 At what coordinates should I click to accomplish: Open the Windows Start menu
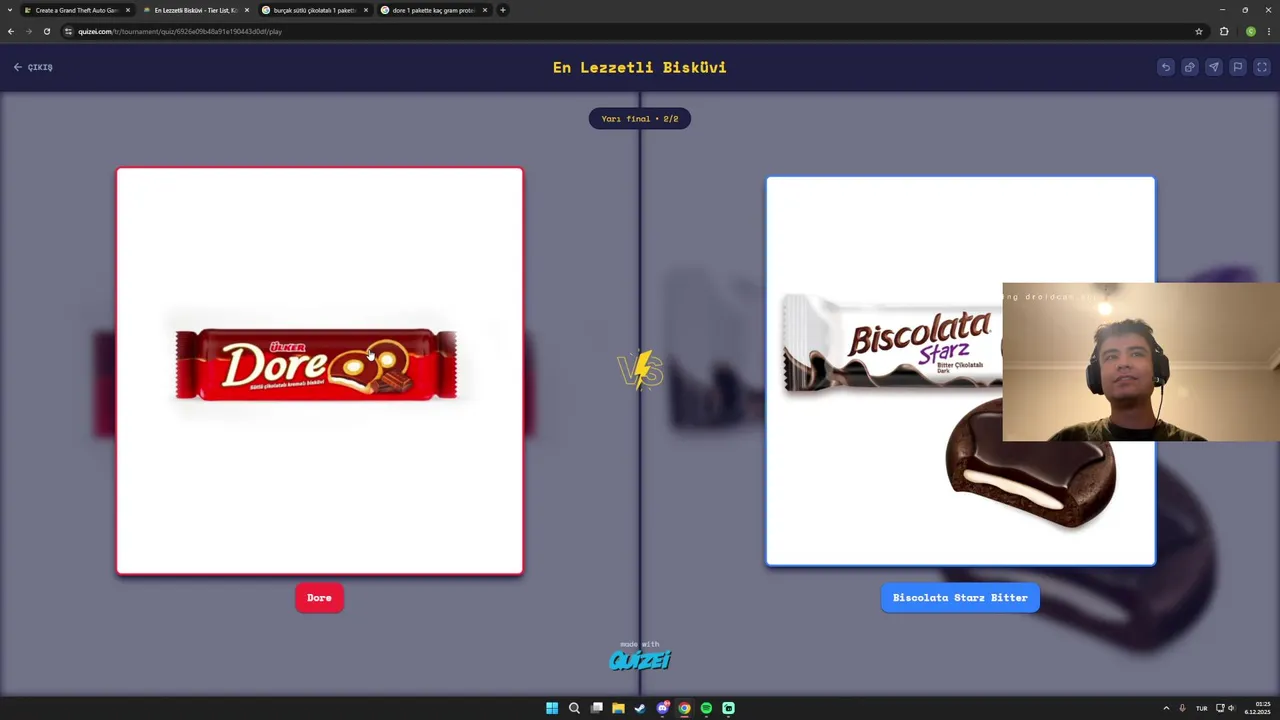click(x=552, y=708)
